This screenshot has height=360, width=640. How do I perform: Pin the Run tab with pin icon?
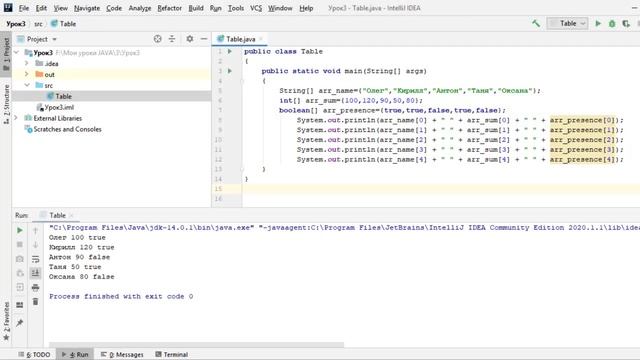click(20, 322)
